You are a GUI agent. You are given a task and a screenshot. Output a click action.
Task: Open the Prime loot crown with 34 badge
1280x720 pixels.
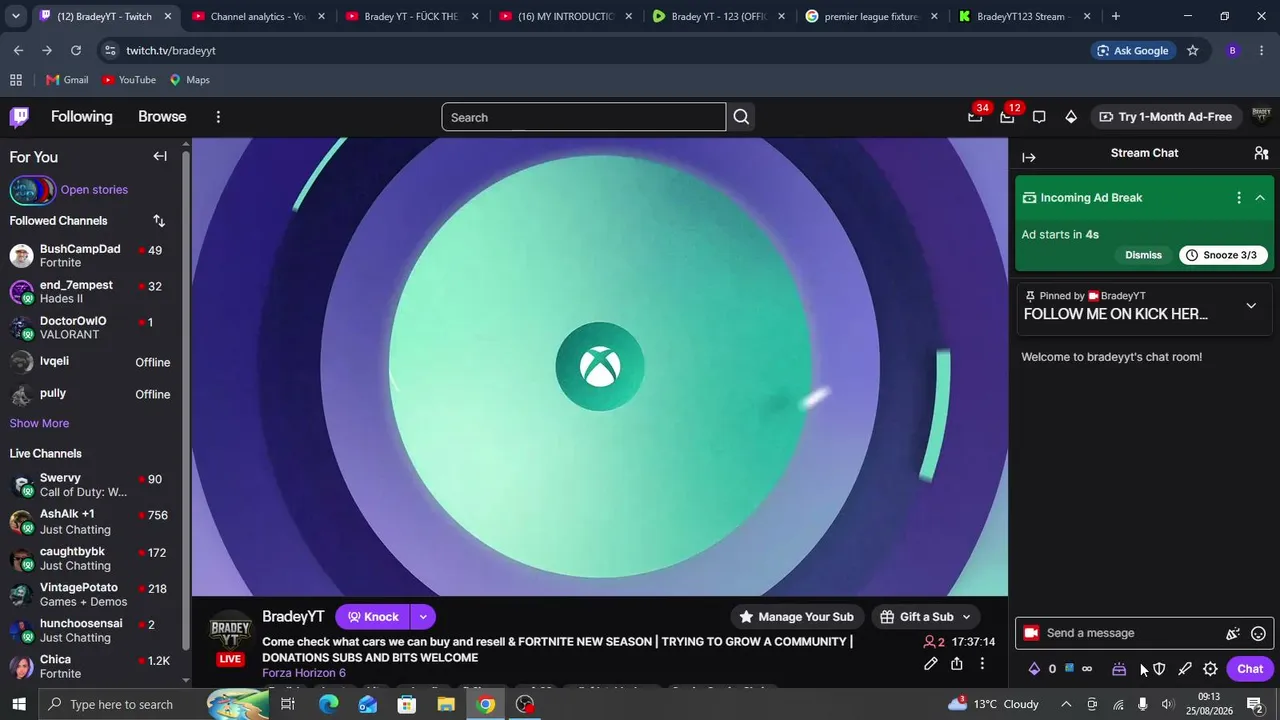975,117
